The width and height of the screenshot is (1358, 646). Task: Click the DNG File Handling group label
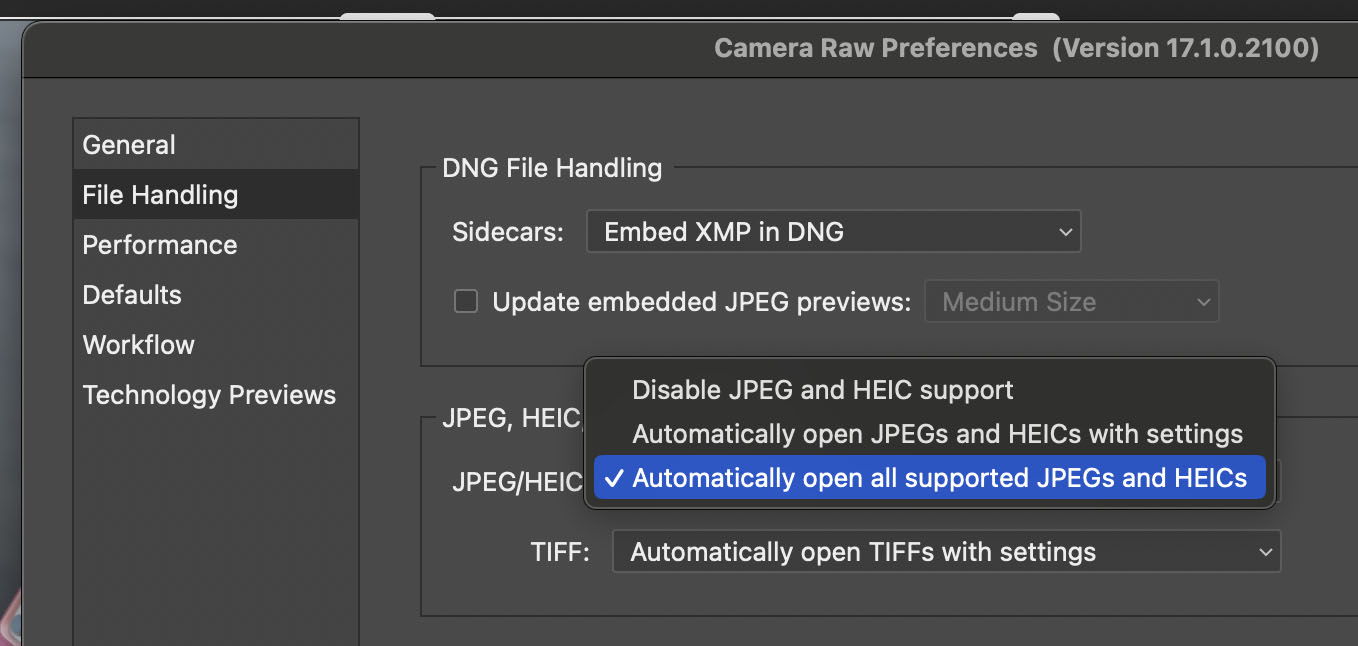551,168
